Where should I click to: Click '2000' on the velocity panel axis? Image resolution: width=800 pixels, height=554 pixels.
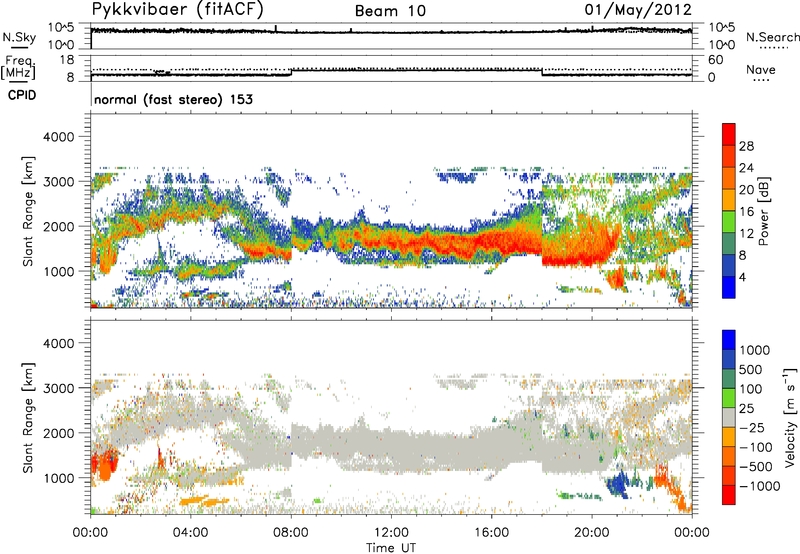tap(59, 433)
